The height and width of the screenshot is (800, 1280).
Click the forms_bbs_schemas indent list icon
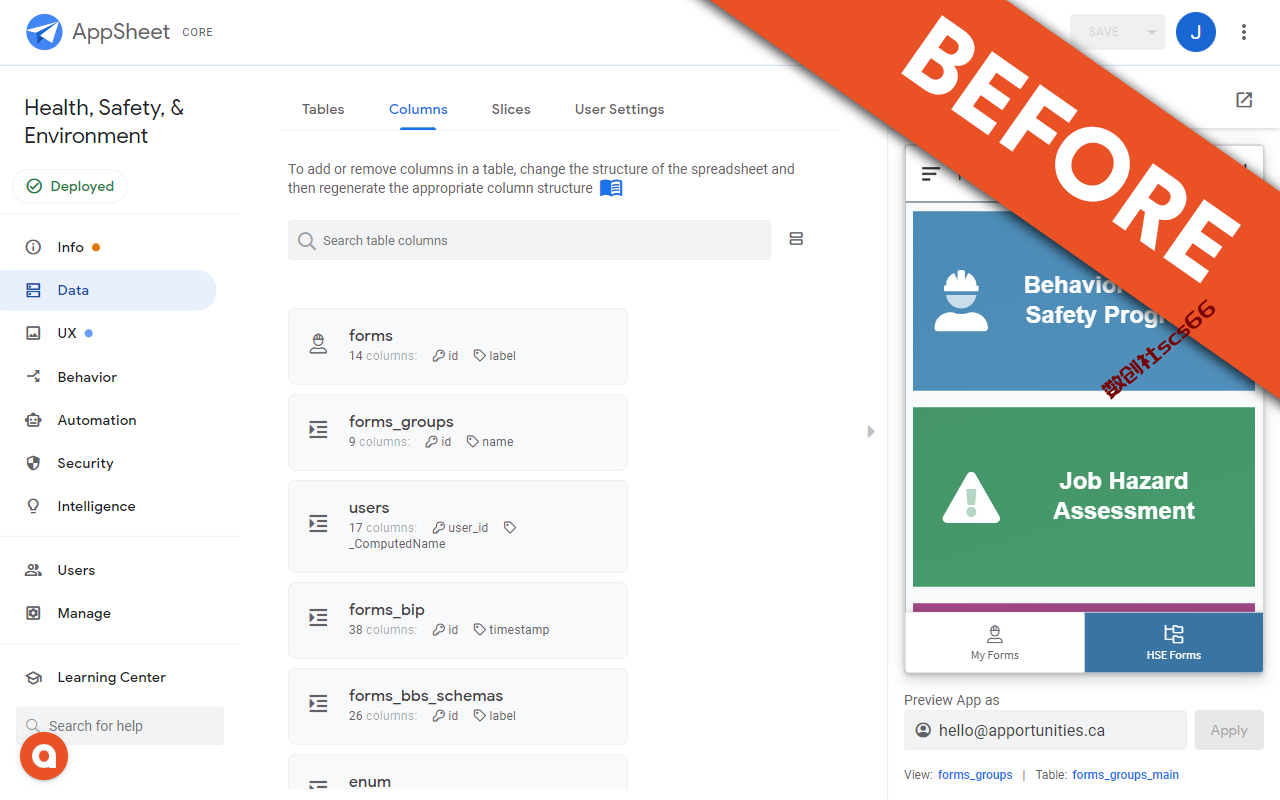pyautogui.click(x=318, y=704)
